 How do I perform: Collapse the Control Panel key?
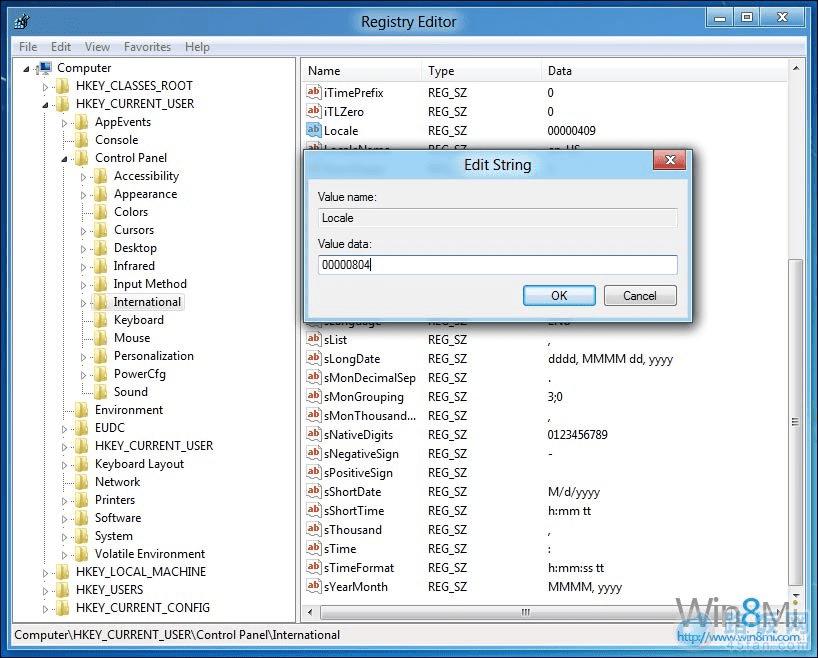point(64,158)
